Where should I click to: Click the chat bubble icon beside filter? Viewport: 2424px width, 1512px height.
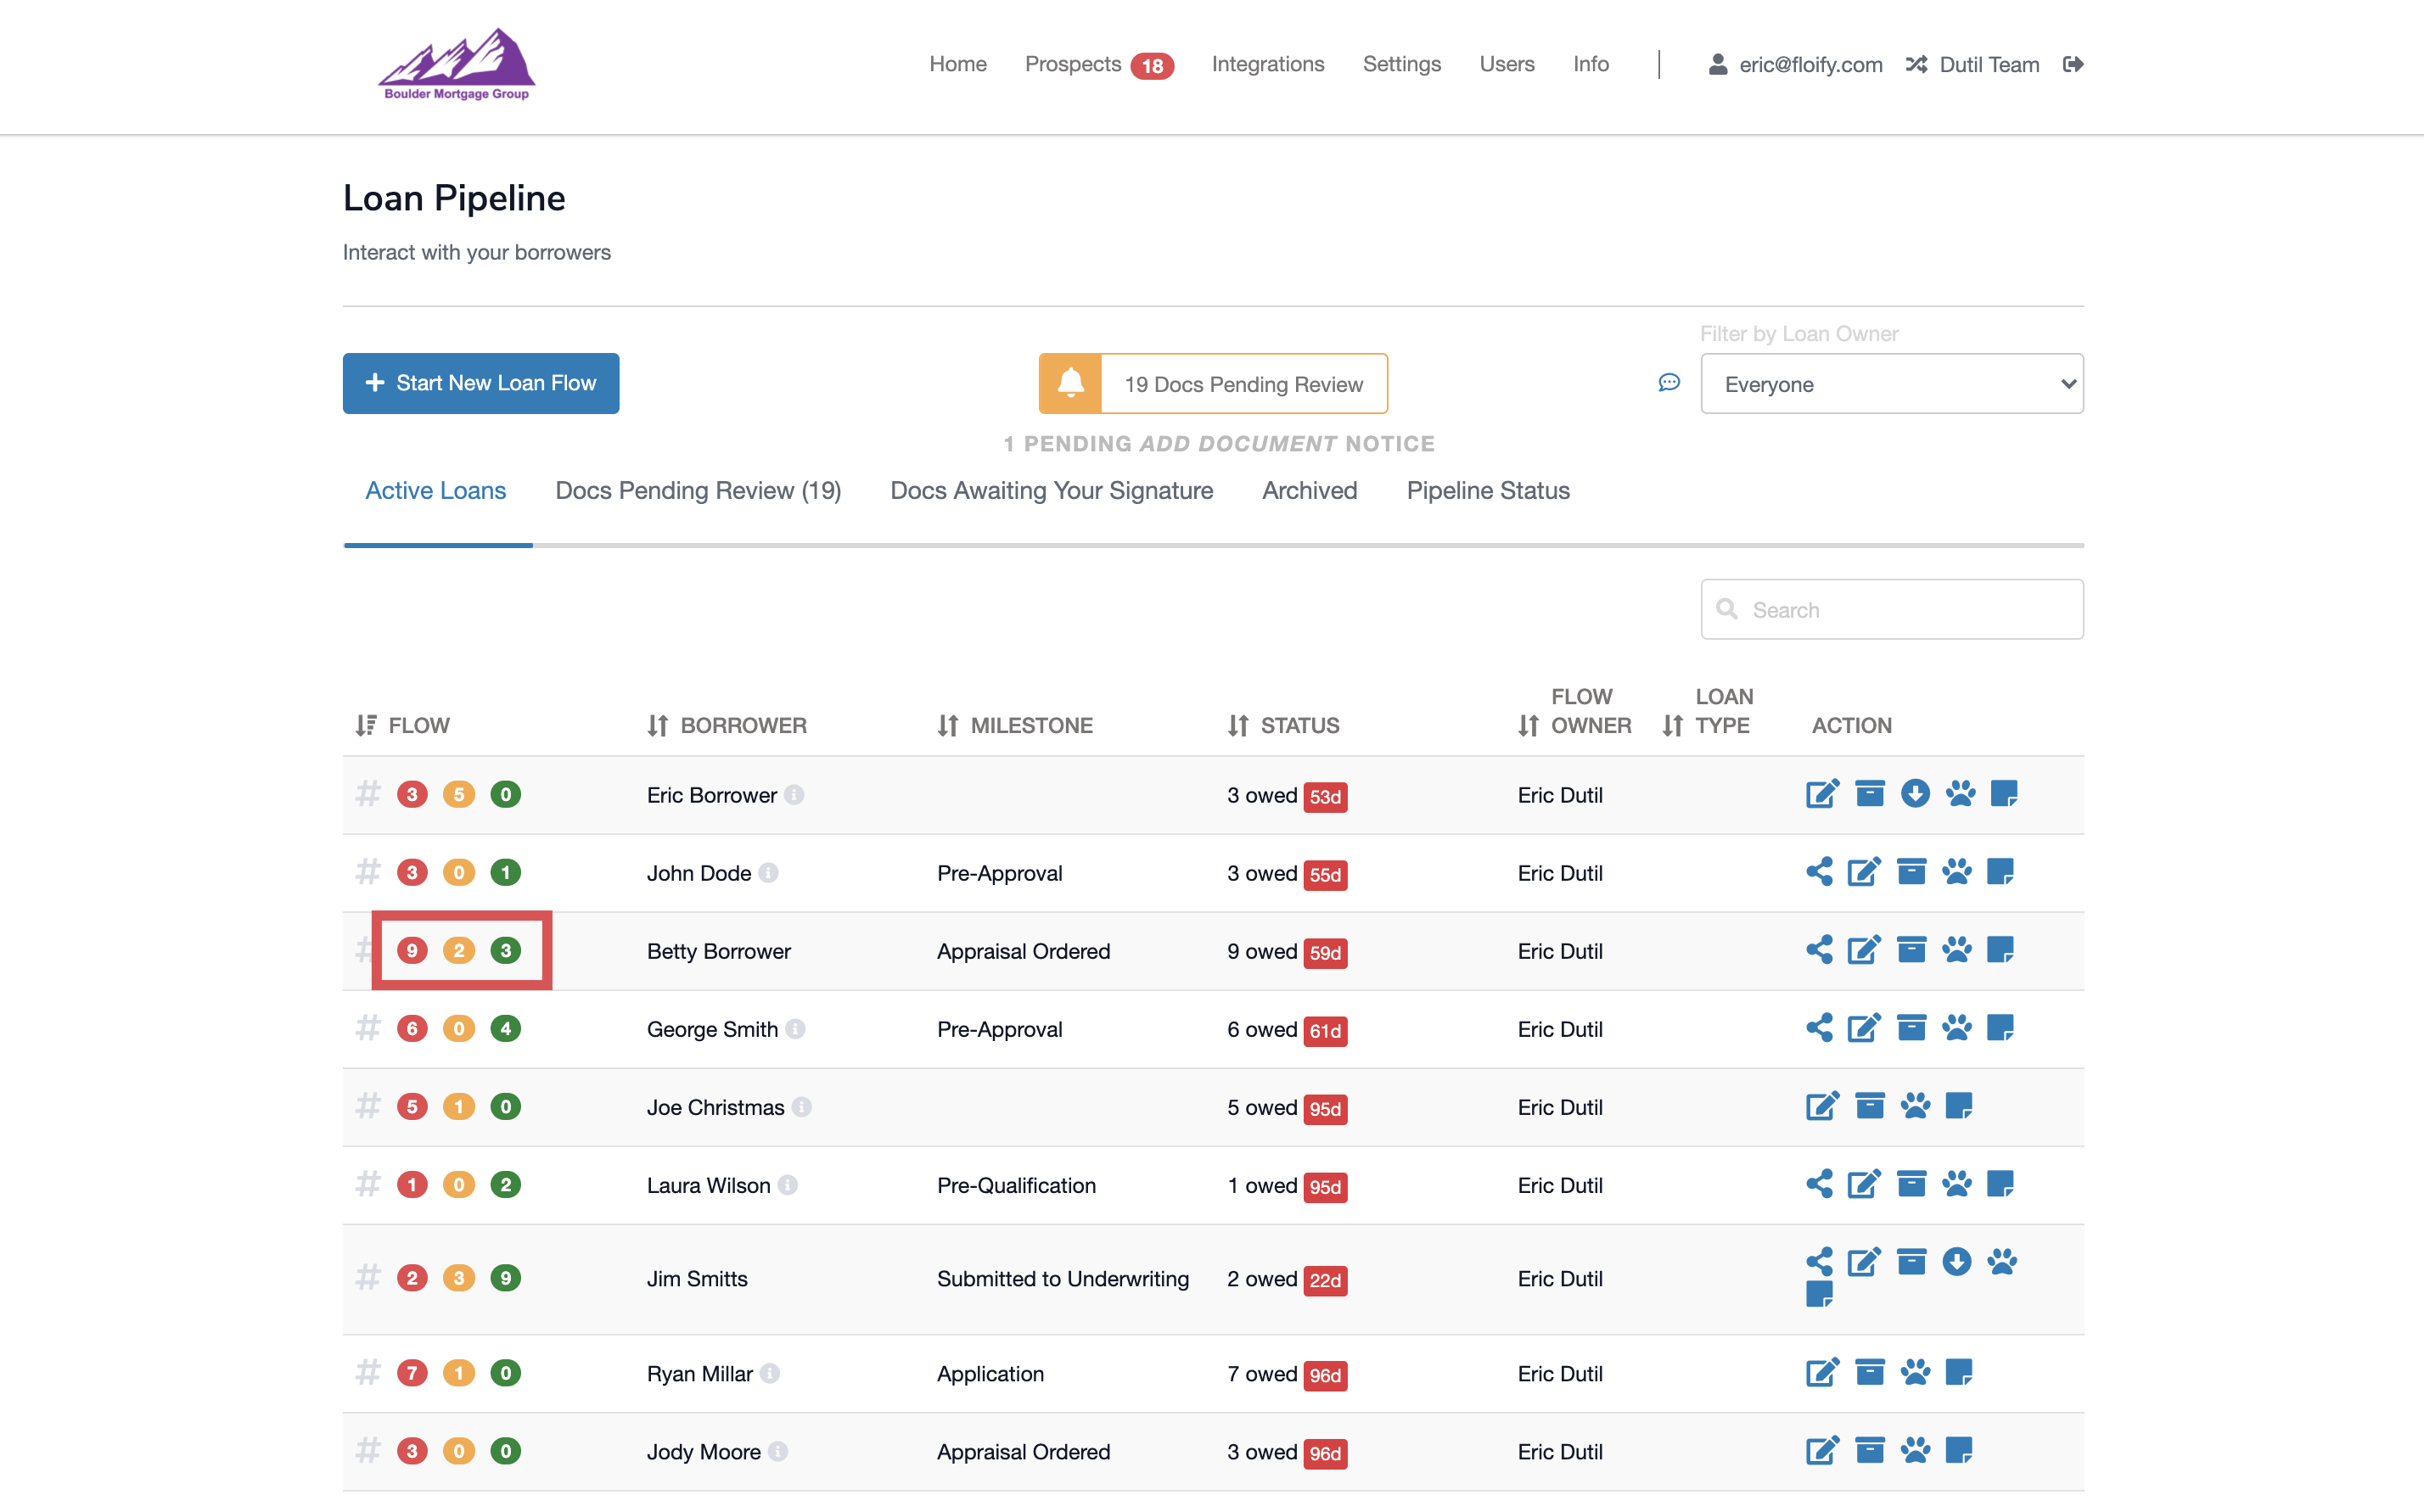(1668, 383)
